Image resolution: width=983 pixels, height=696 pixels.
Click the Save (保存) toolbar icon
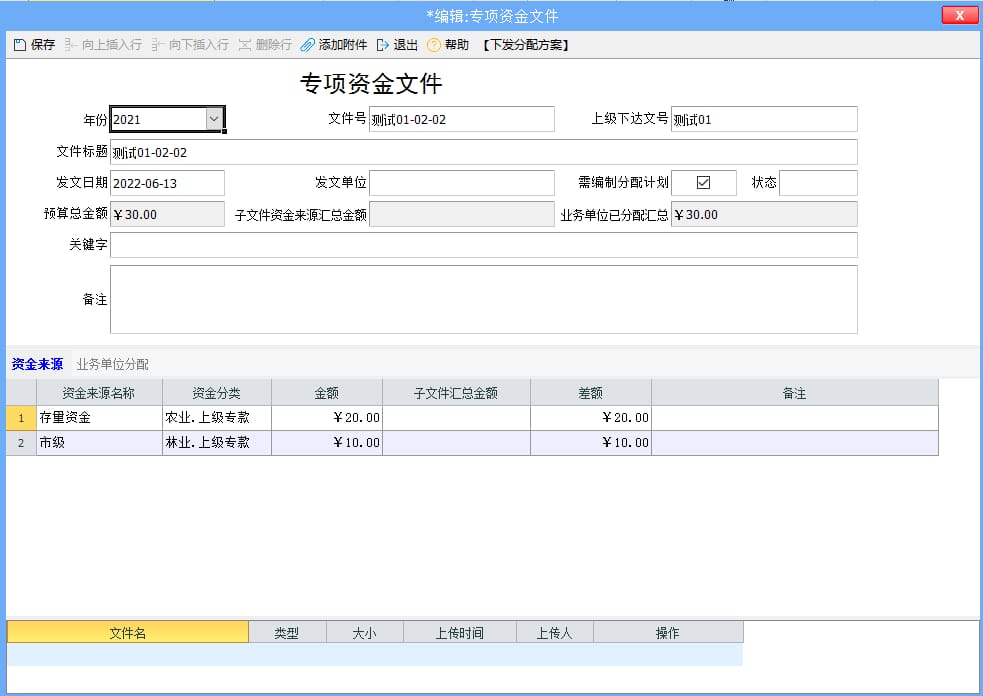[20, 45]
